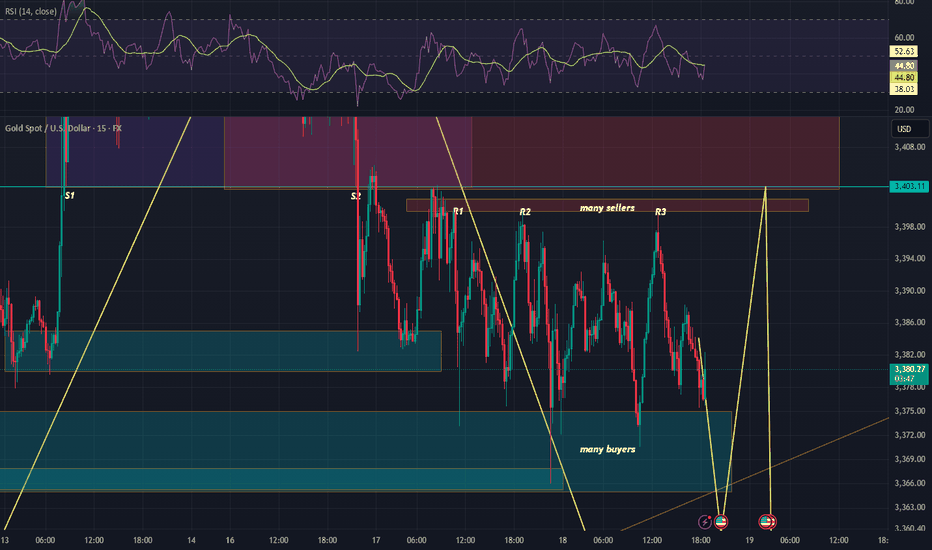The height and width of the screenshot is (550, 932).
Task: Click the 3,390.00 price scale value
Action: point(909,291)
